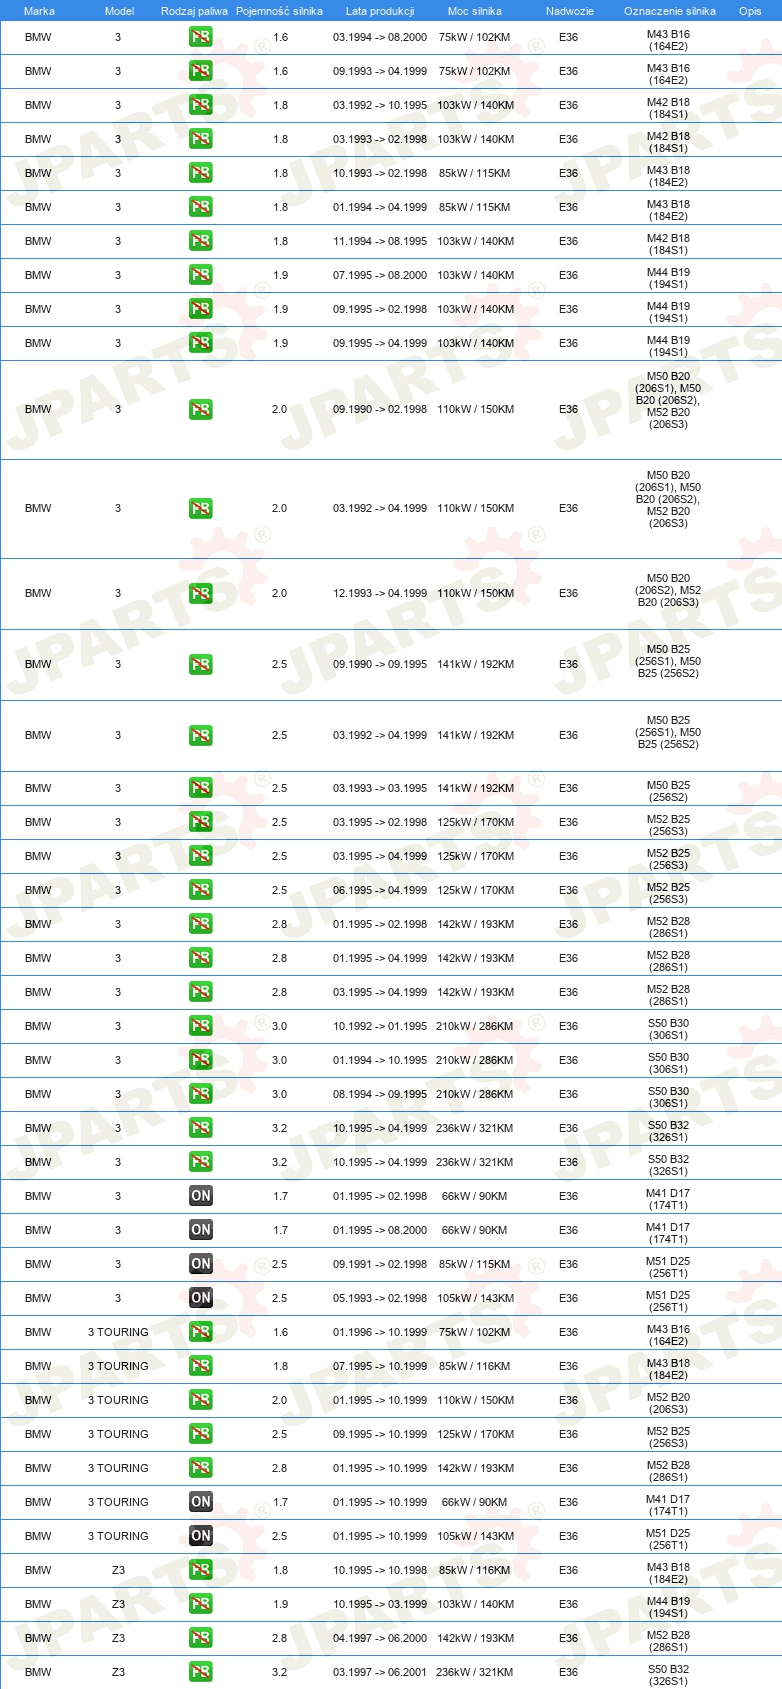The height and width of the screenshot is (1689, 782).
Task: Click petrol icon in Z3 3.2 row
Action: point(201,1672)
